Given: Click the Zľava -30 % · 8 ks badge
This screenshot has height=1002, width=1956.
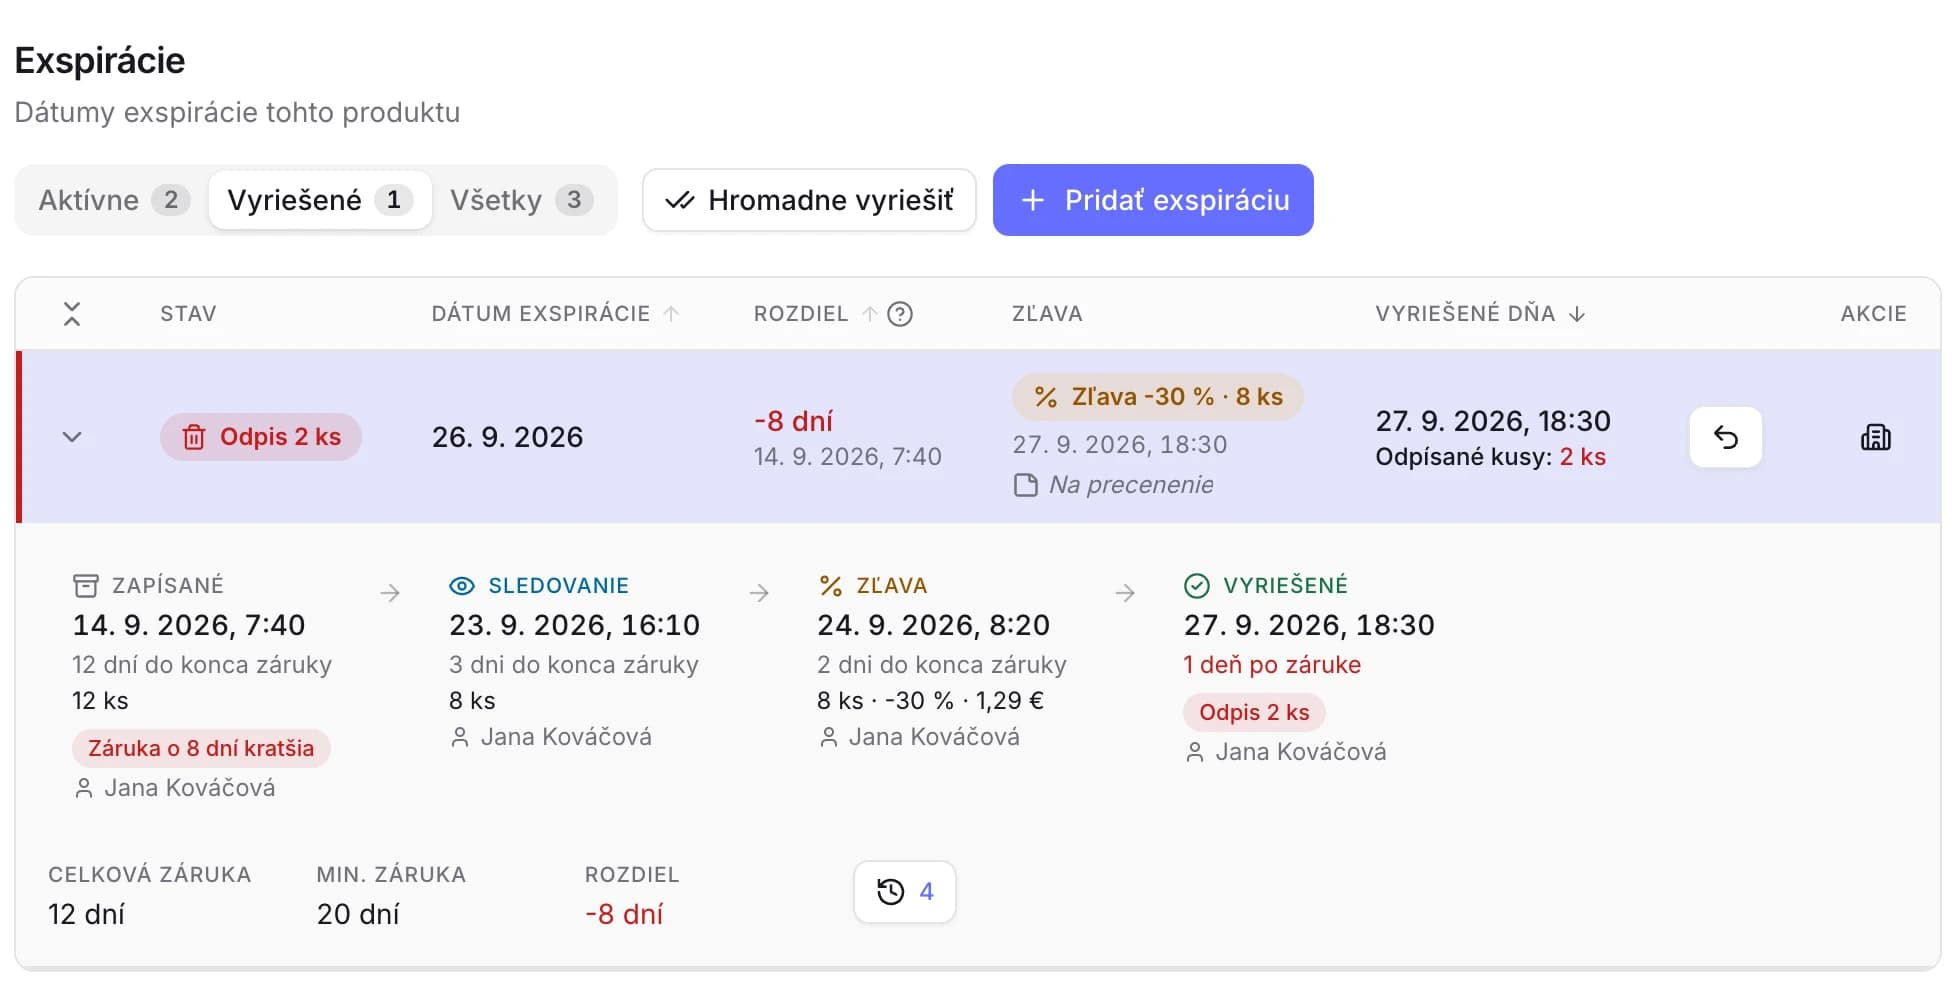Looking at the screenshot, I should click(1158, 397).
